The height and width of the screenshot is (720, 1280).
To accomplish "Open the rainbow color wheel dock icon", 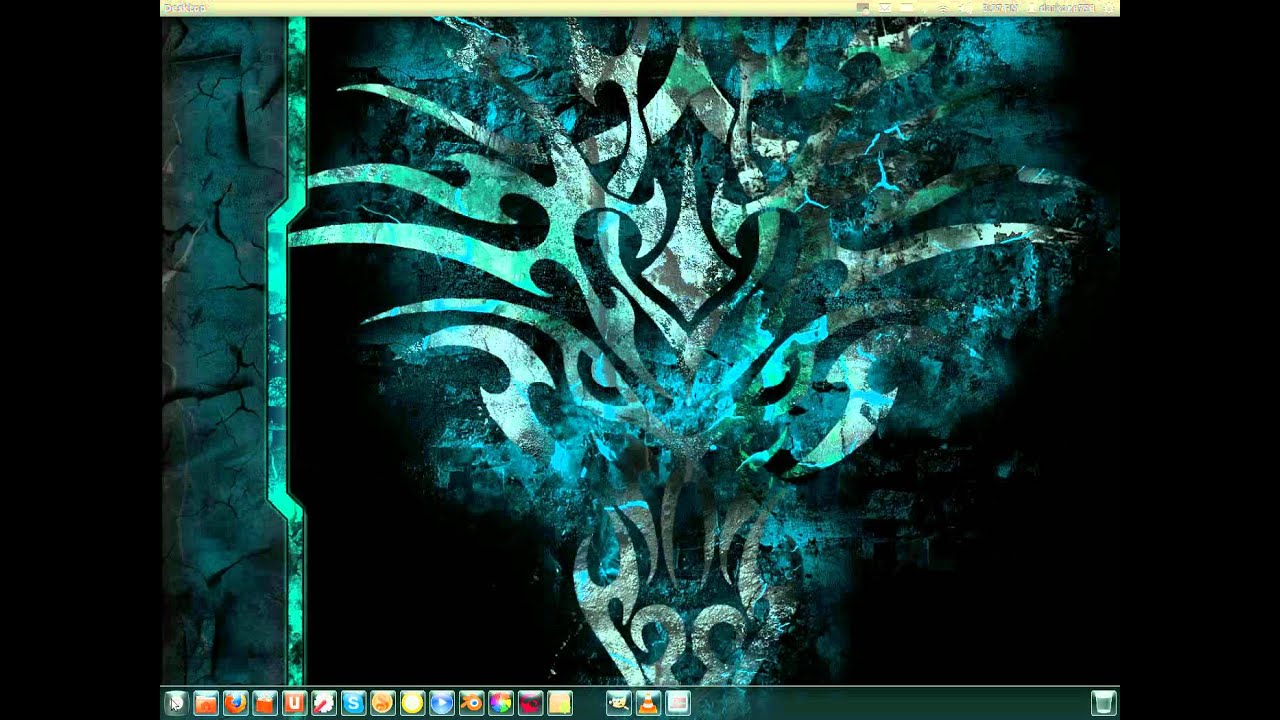I will (x=500, y=703).
